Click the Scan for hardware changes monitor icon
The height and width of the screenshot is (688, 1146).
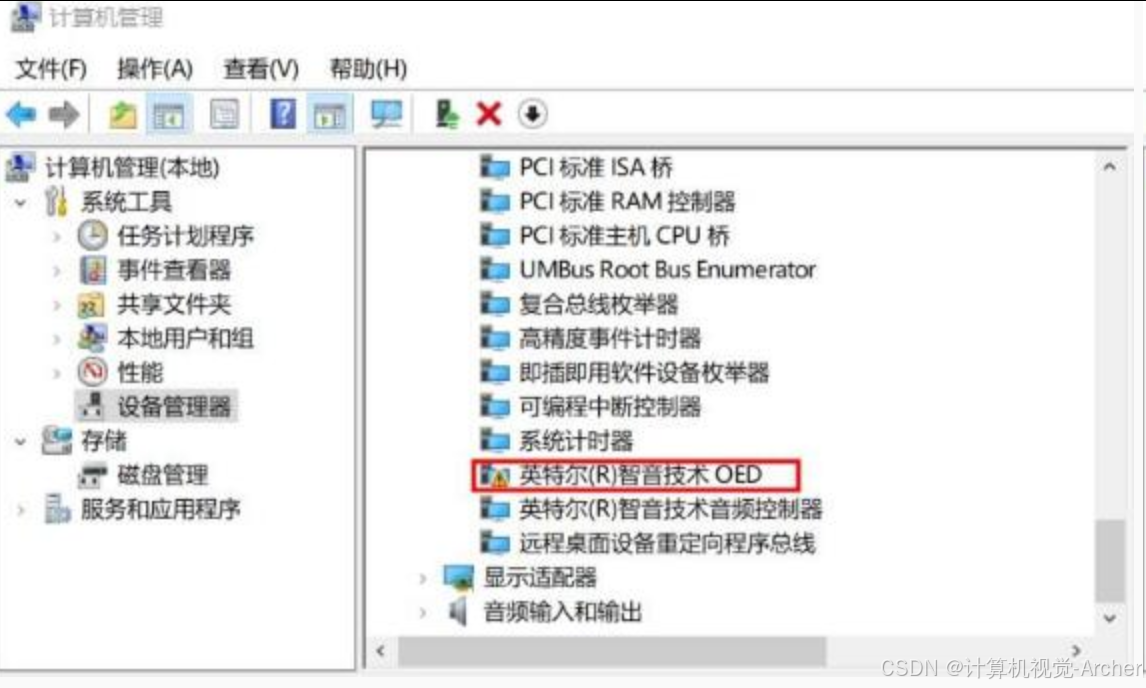click(386, 115)
